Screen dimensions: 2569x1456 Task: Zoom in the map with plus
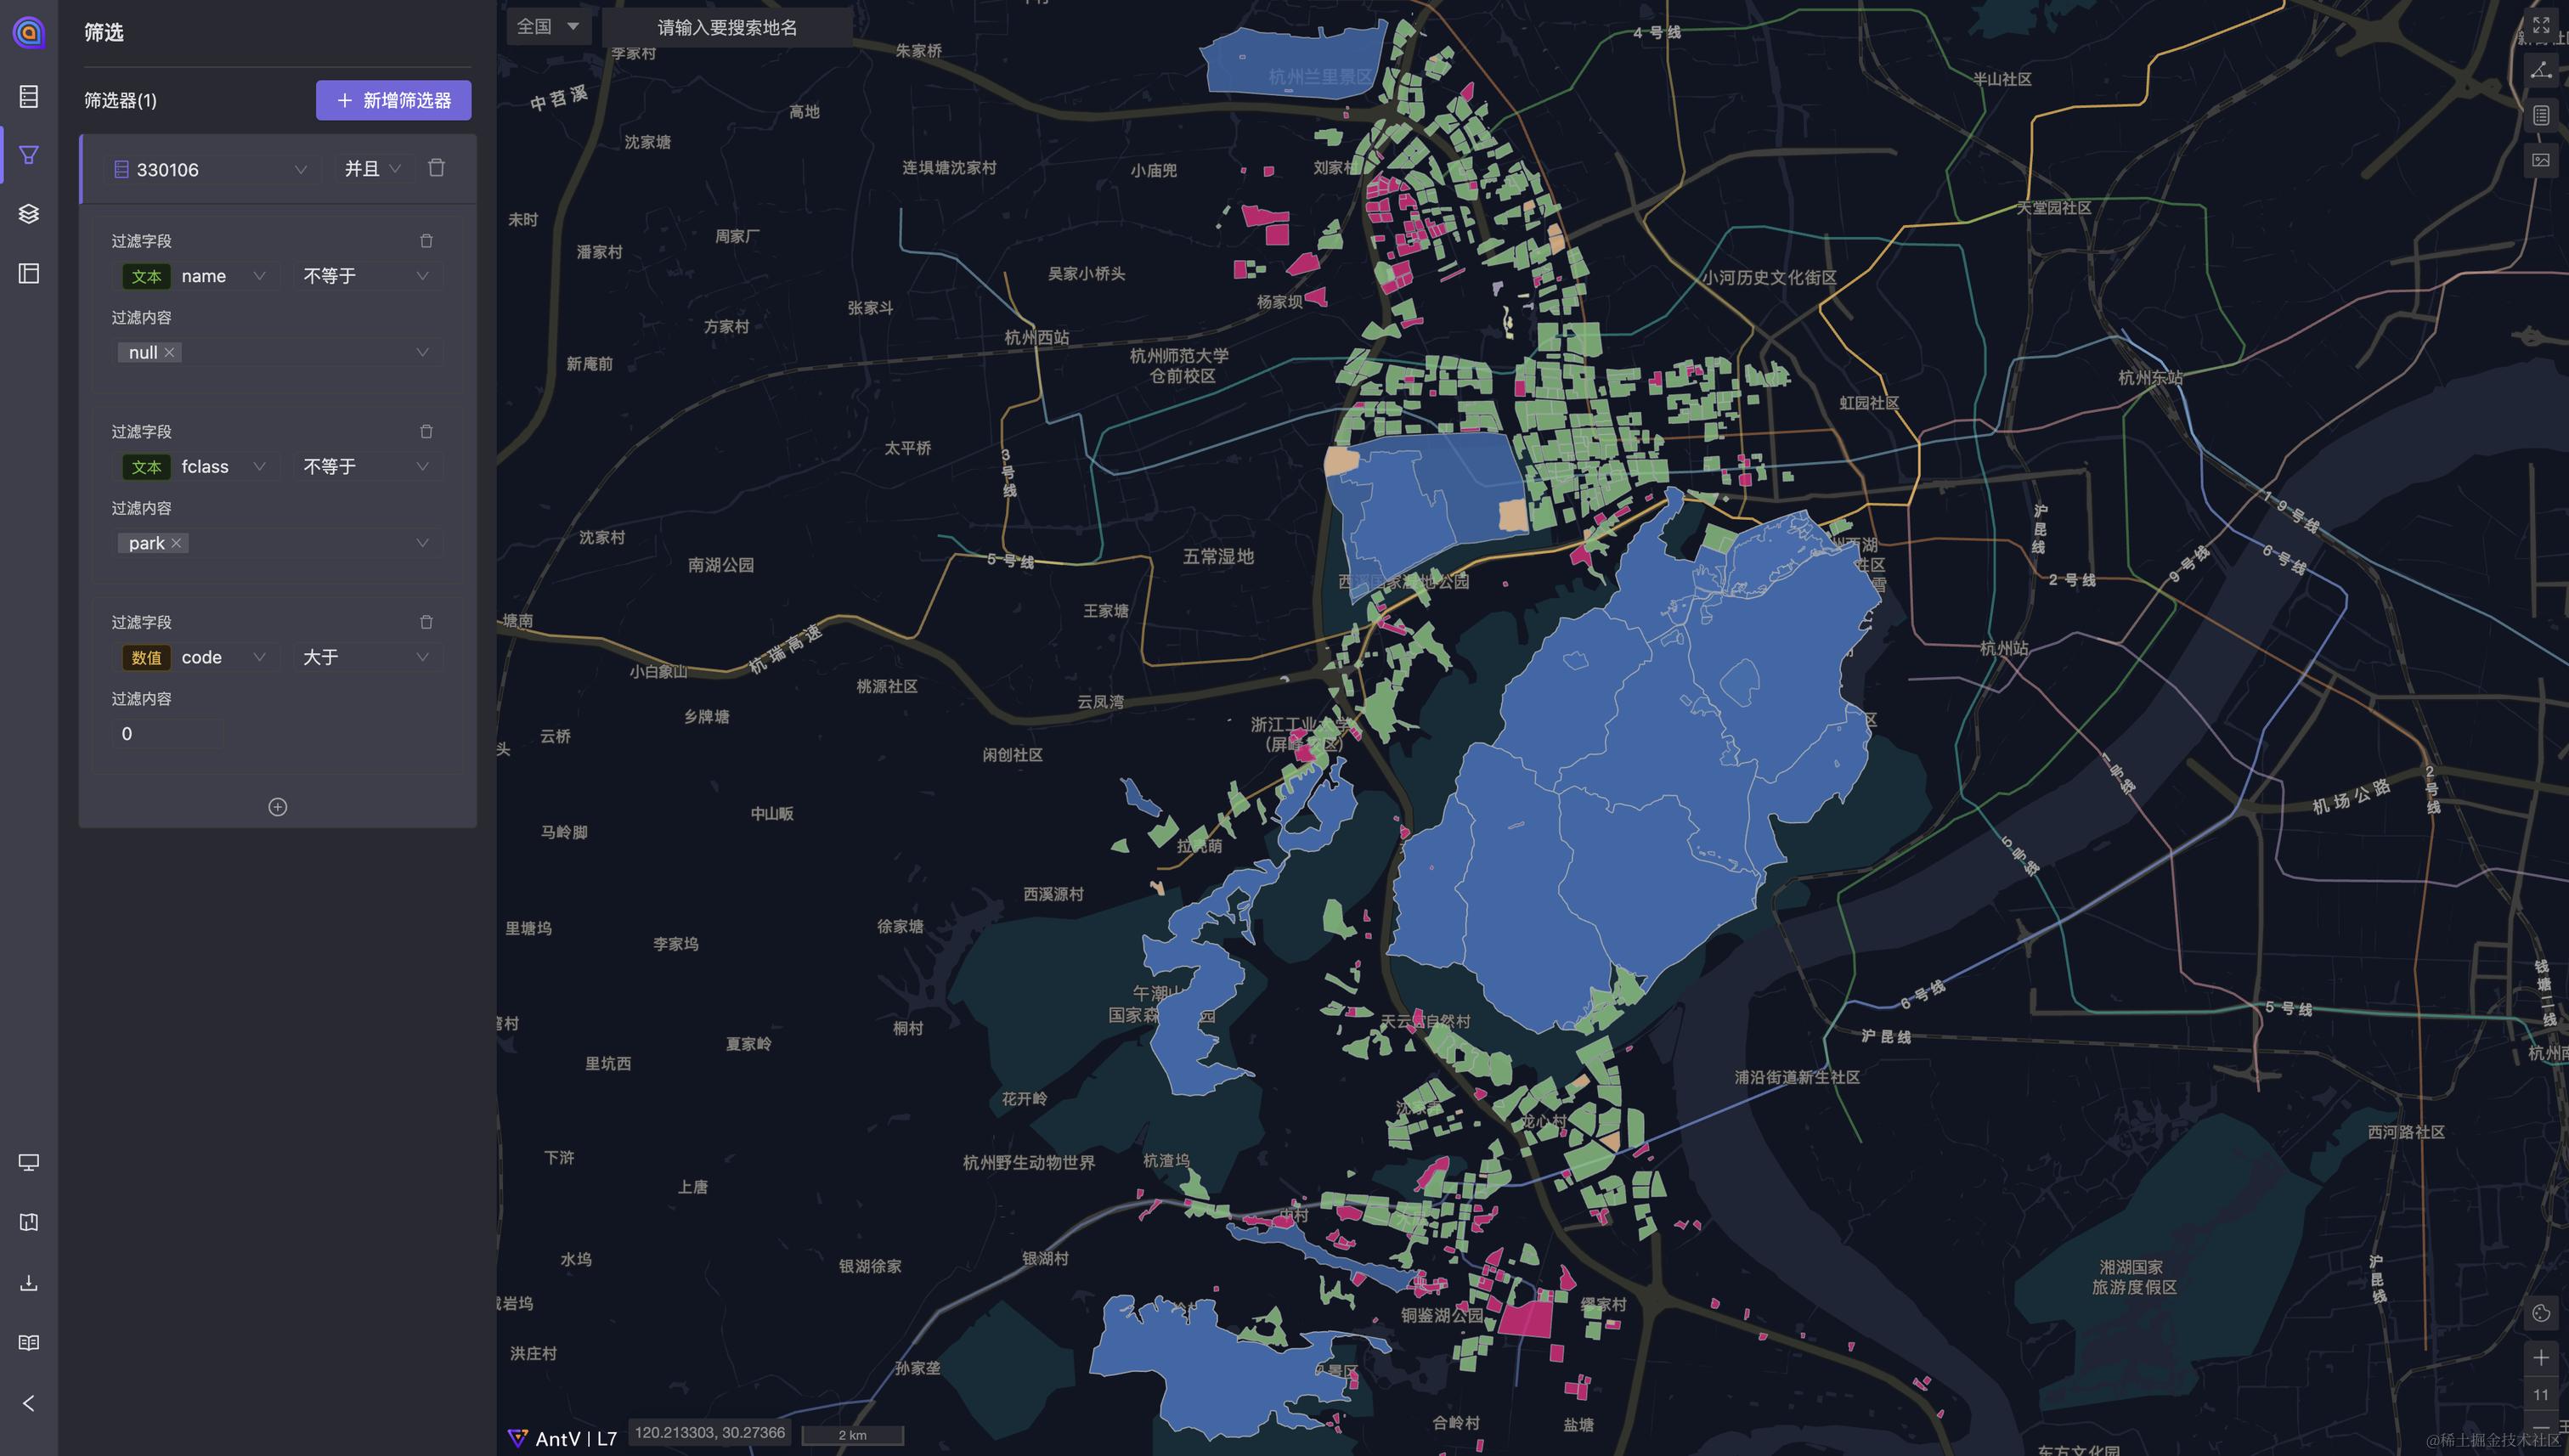2541,1357
